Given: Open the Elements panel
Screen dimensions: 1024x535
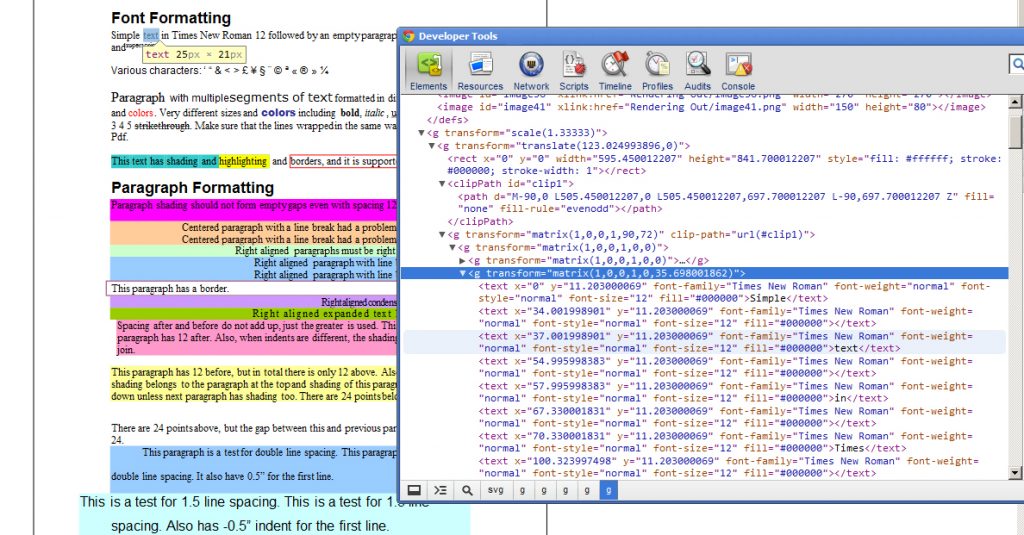Looking at the screenshot, I should click(x=428, y=71).
